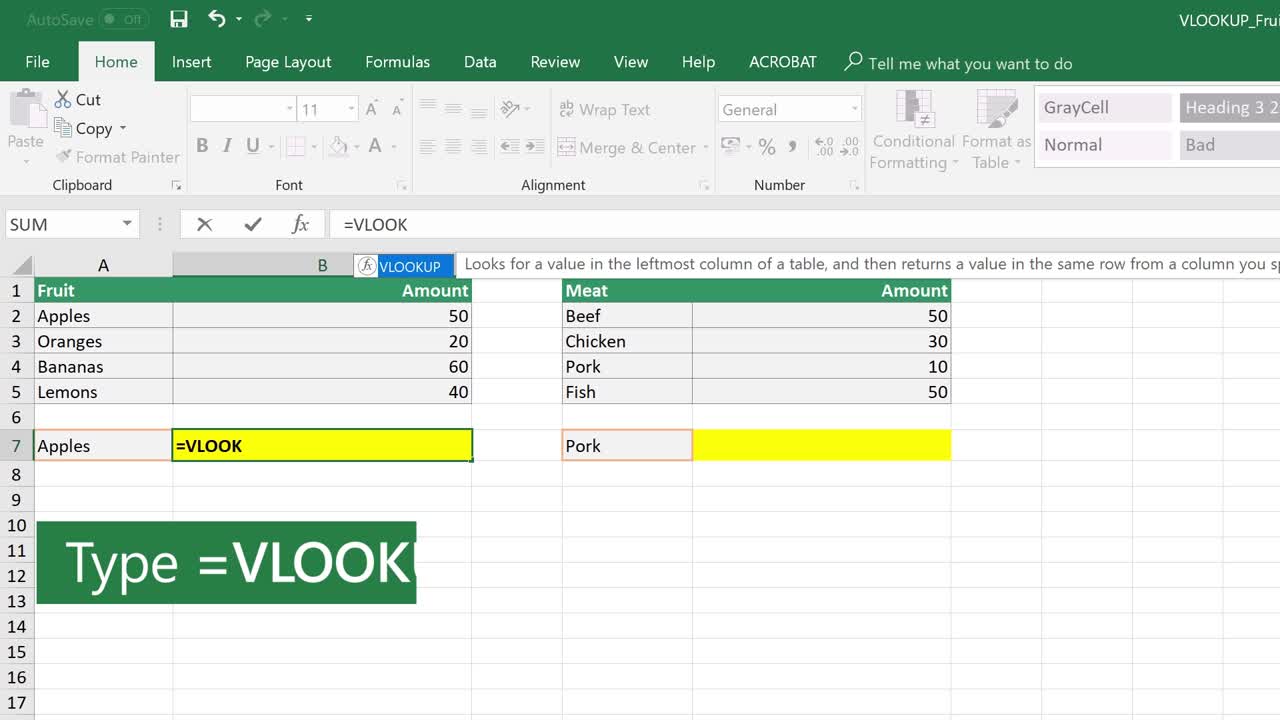1280x720 pixels.
Task: Open the ACROBAT tab
Action: (x=782, y=62)
